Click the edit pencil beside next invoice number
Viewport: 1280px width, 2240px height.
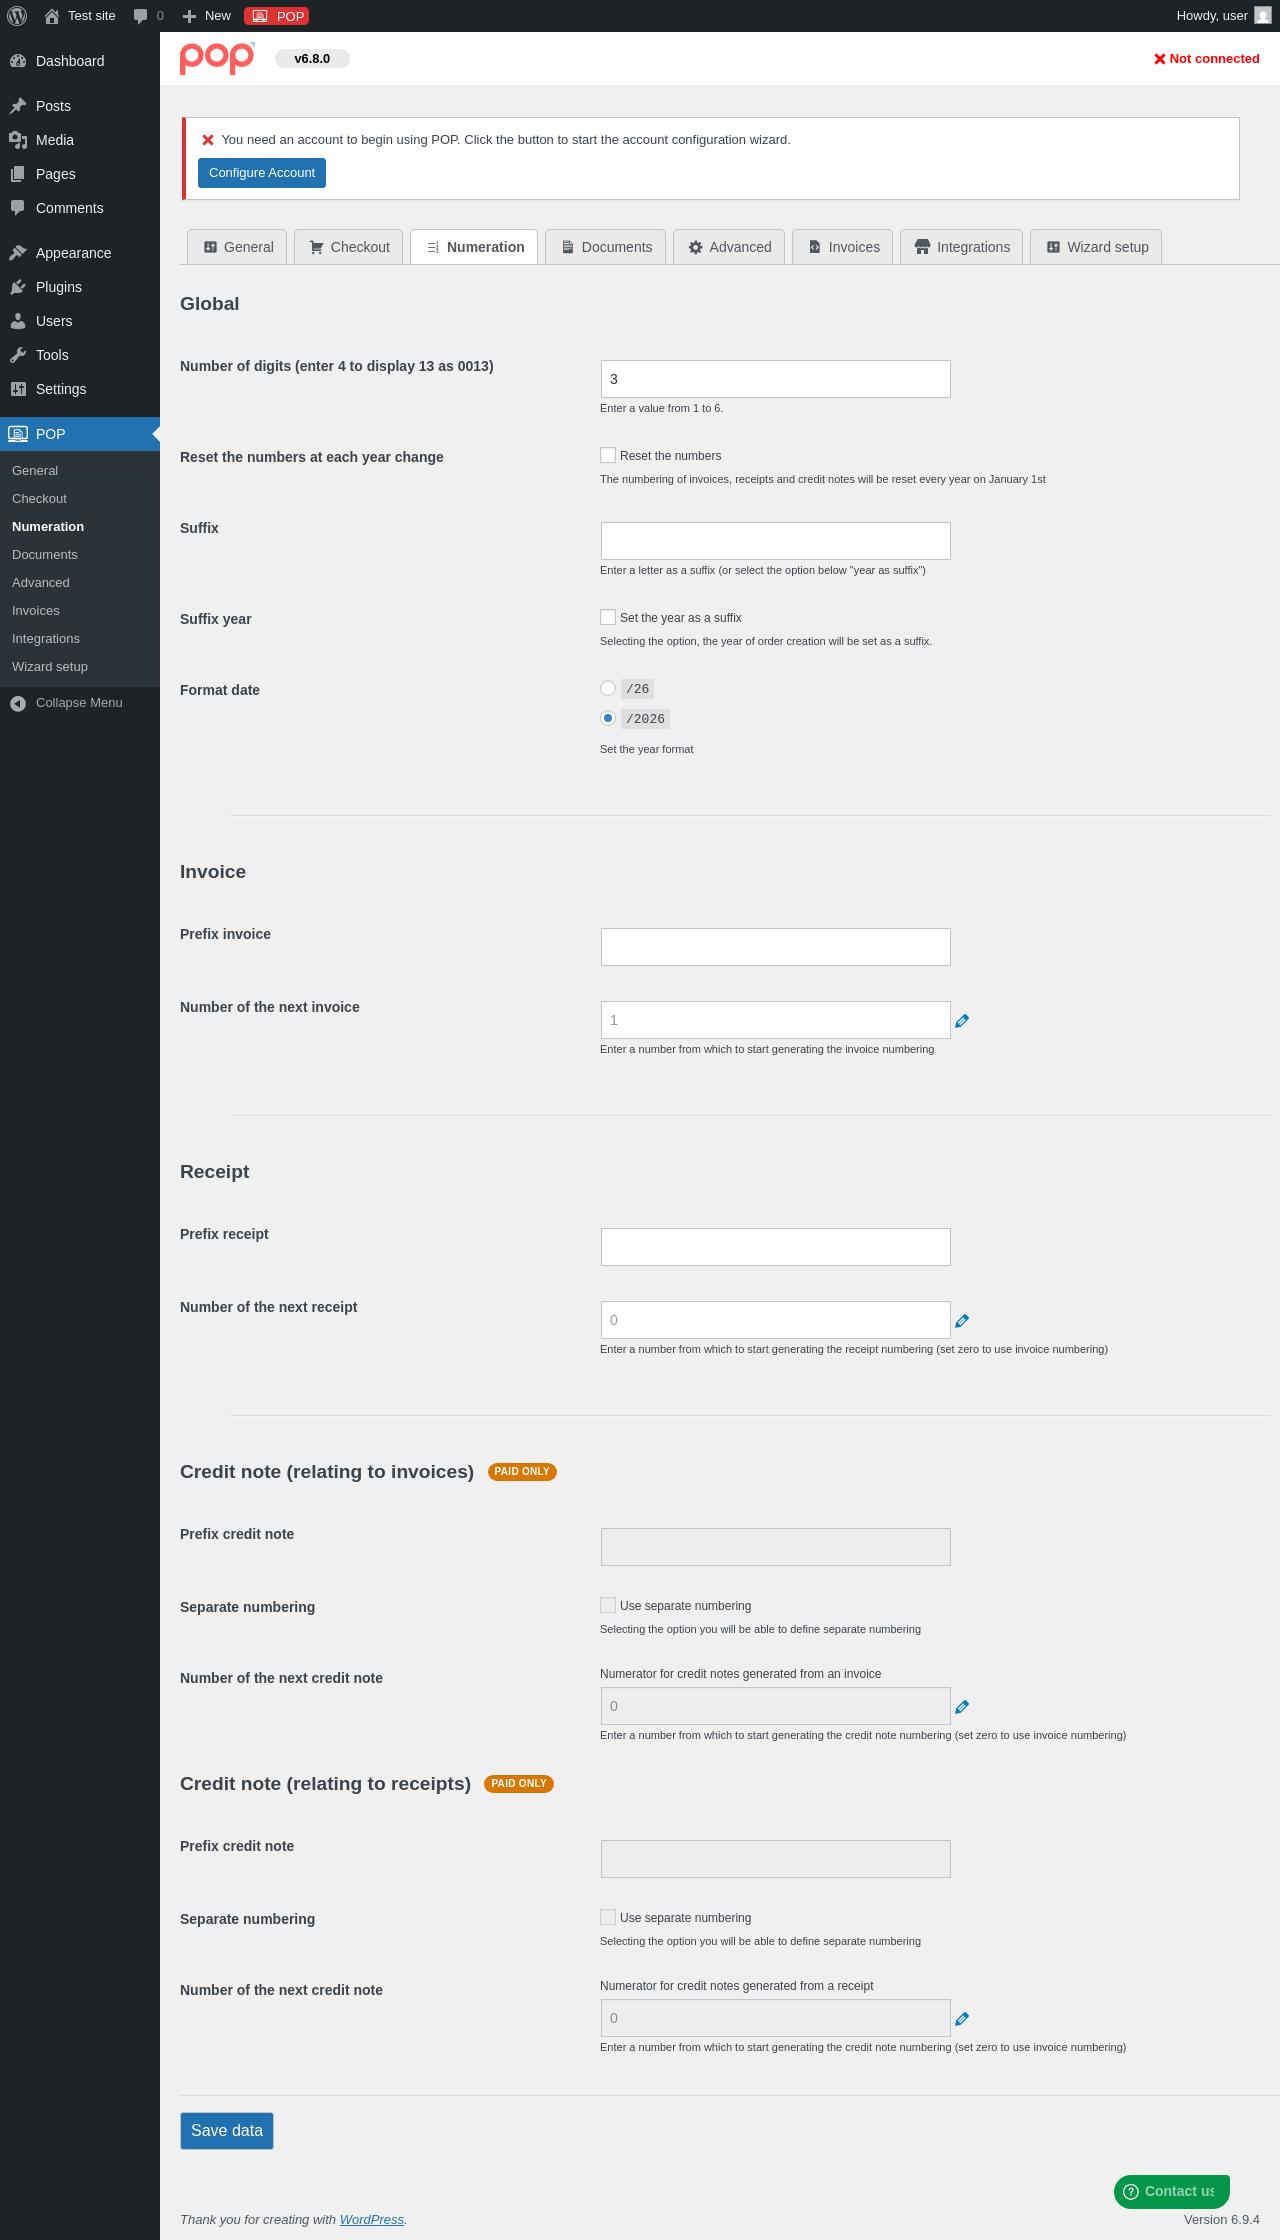coord(962,1021)
